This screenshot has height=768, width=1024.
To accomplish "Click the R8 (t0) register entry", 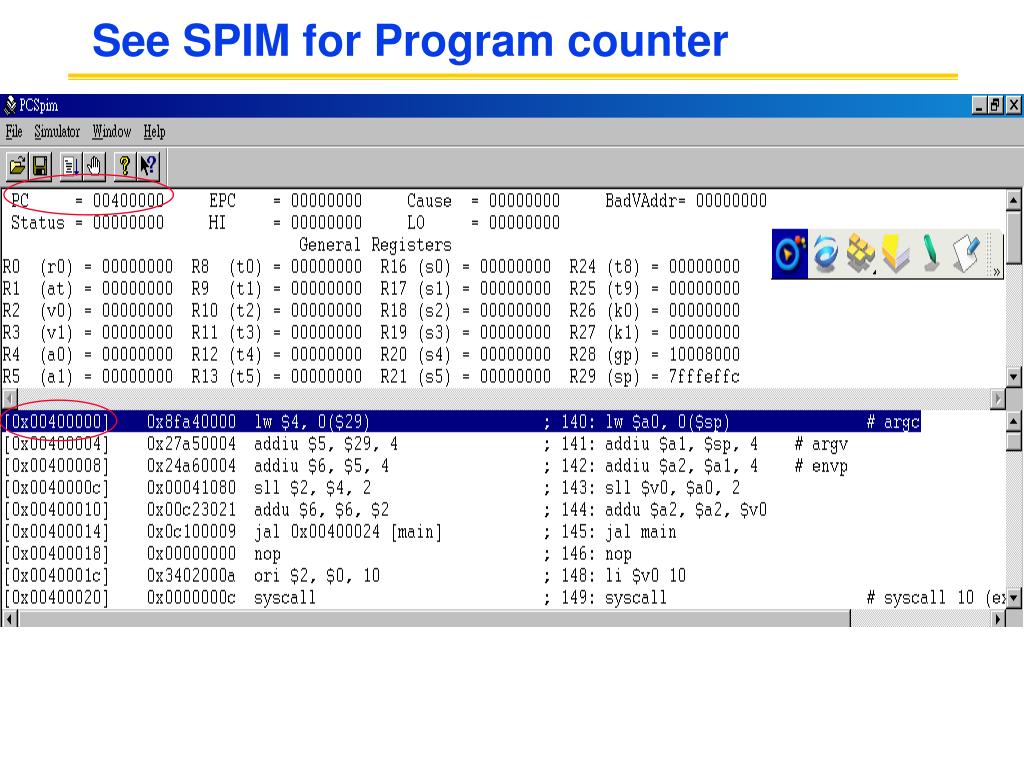I will tap(276, 267).
